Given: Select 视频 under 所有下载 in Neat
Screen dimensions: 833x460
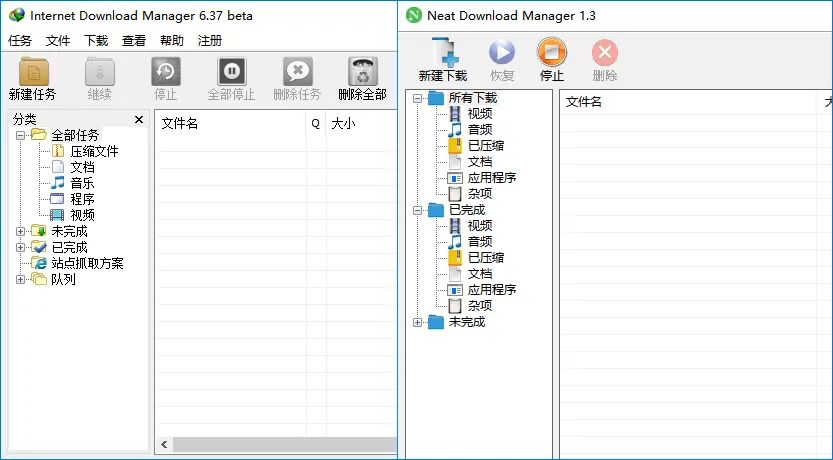Looking at the screenshot, I should (480, 114).
